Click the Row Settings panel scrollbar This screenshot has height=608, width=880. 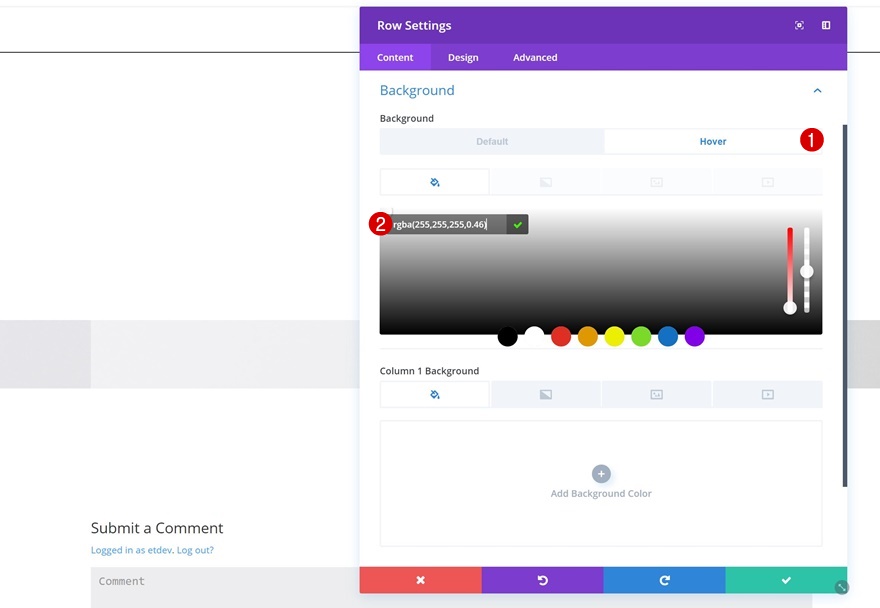(845, 306)
